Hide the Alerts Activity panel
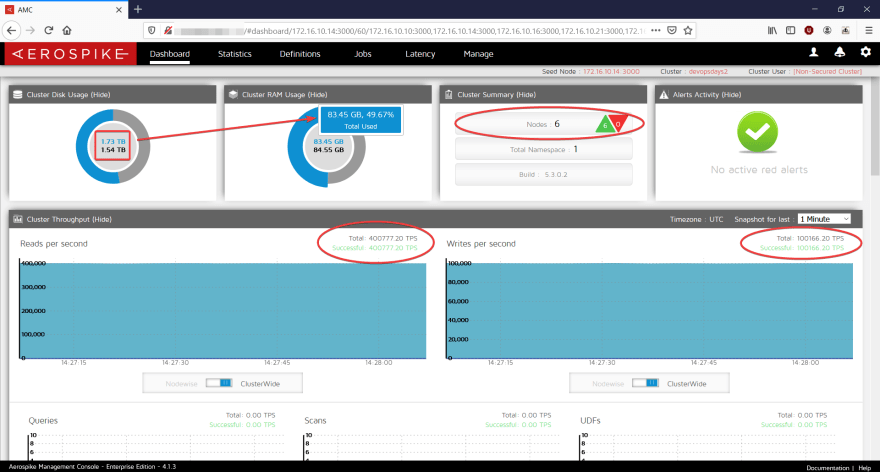 pos(731,95)
